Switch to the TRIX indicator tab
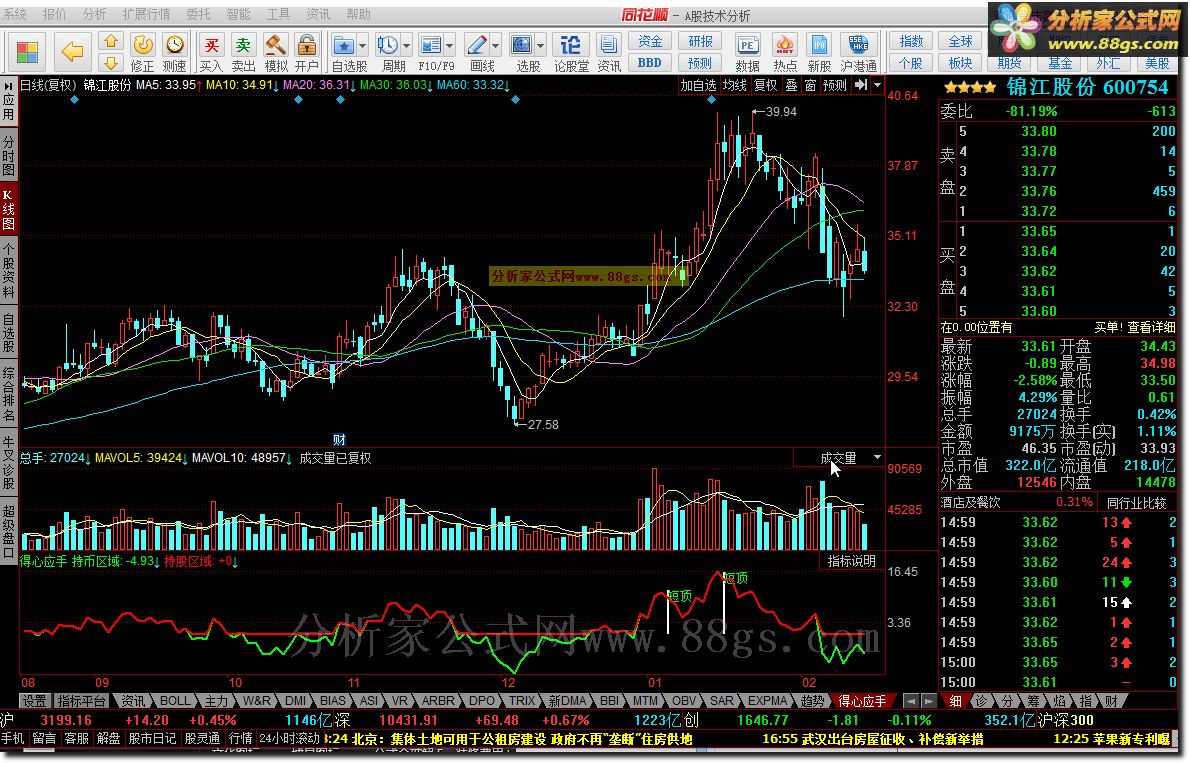Image resolution: width=1190 pixels, height=763 pixels. 522,701
